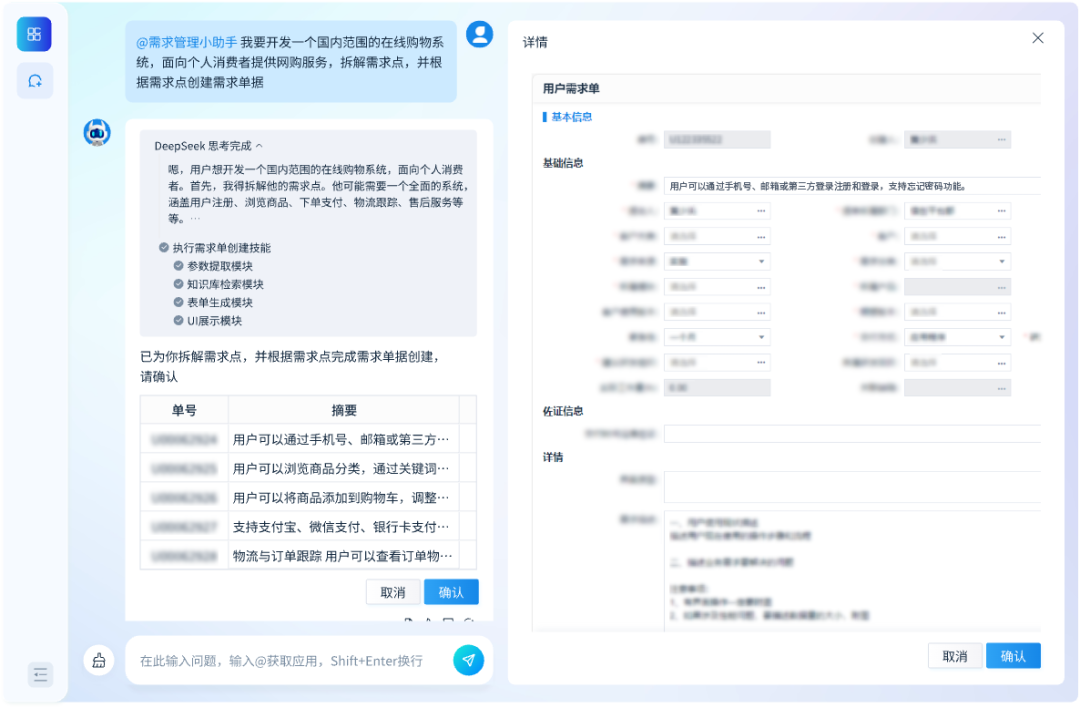Viewport: 1080px width, 708px height.
Task: Click the regenerate icon below the confirmation buttons
Action: point(470,620)
